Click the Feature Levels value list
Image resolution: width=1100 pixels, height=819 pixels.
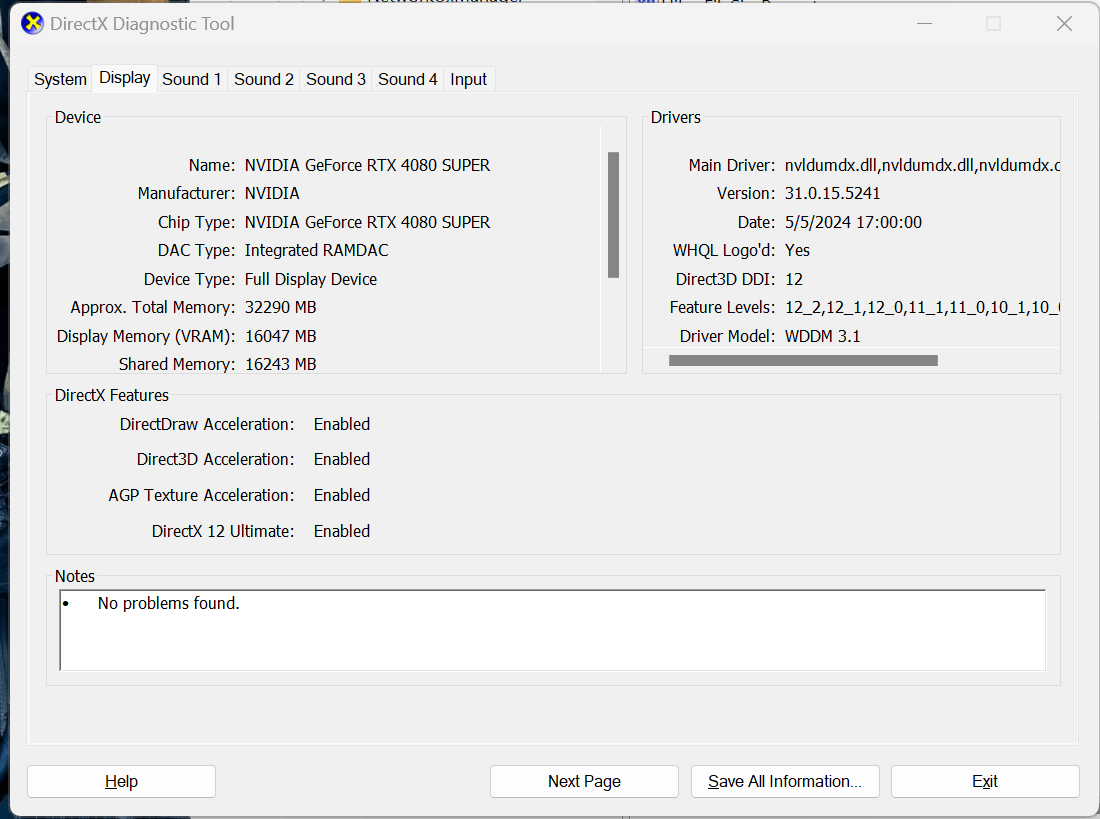click(922, 307)
